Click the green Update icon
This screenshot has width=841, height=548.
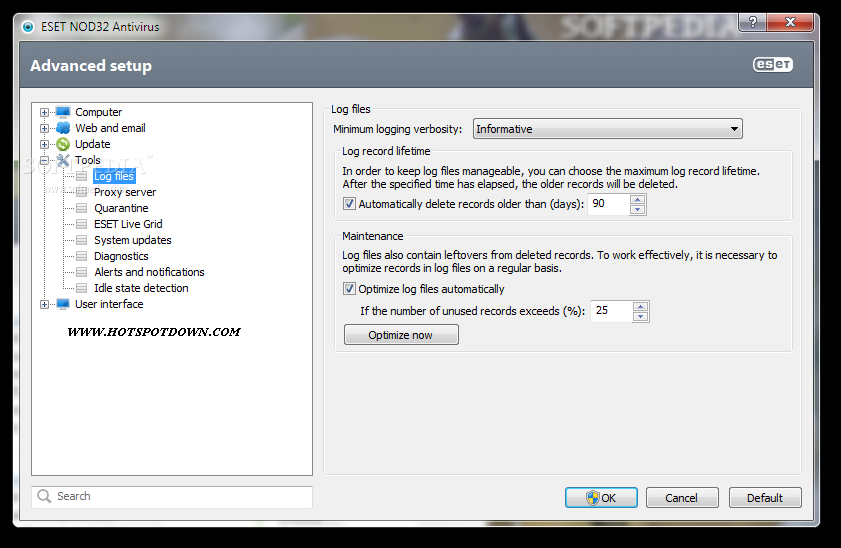(x=63, y=144)
